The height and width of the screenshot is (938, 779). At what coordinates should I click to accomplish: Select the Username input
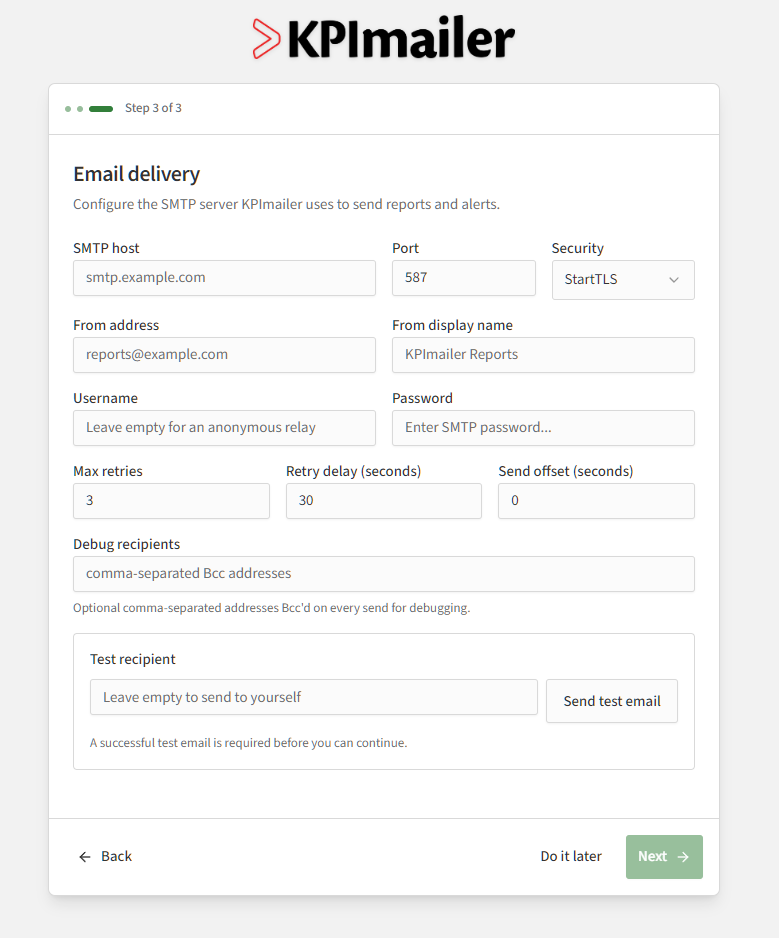(x=224, y=428)
